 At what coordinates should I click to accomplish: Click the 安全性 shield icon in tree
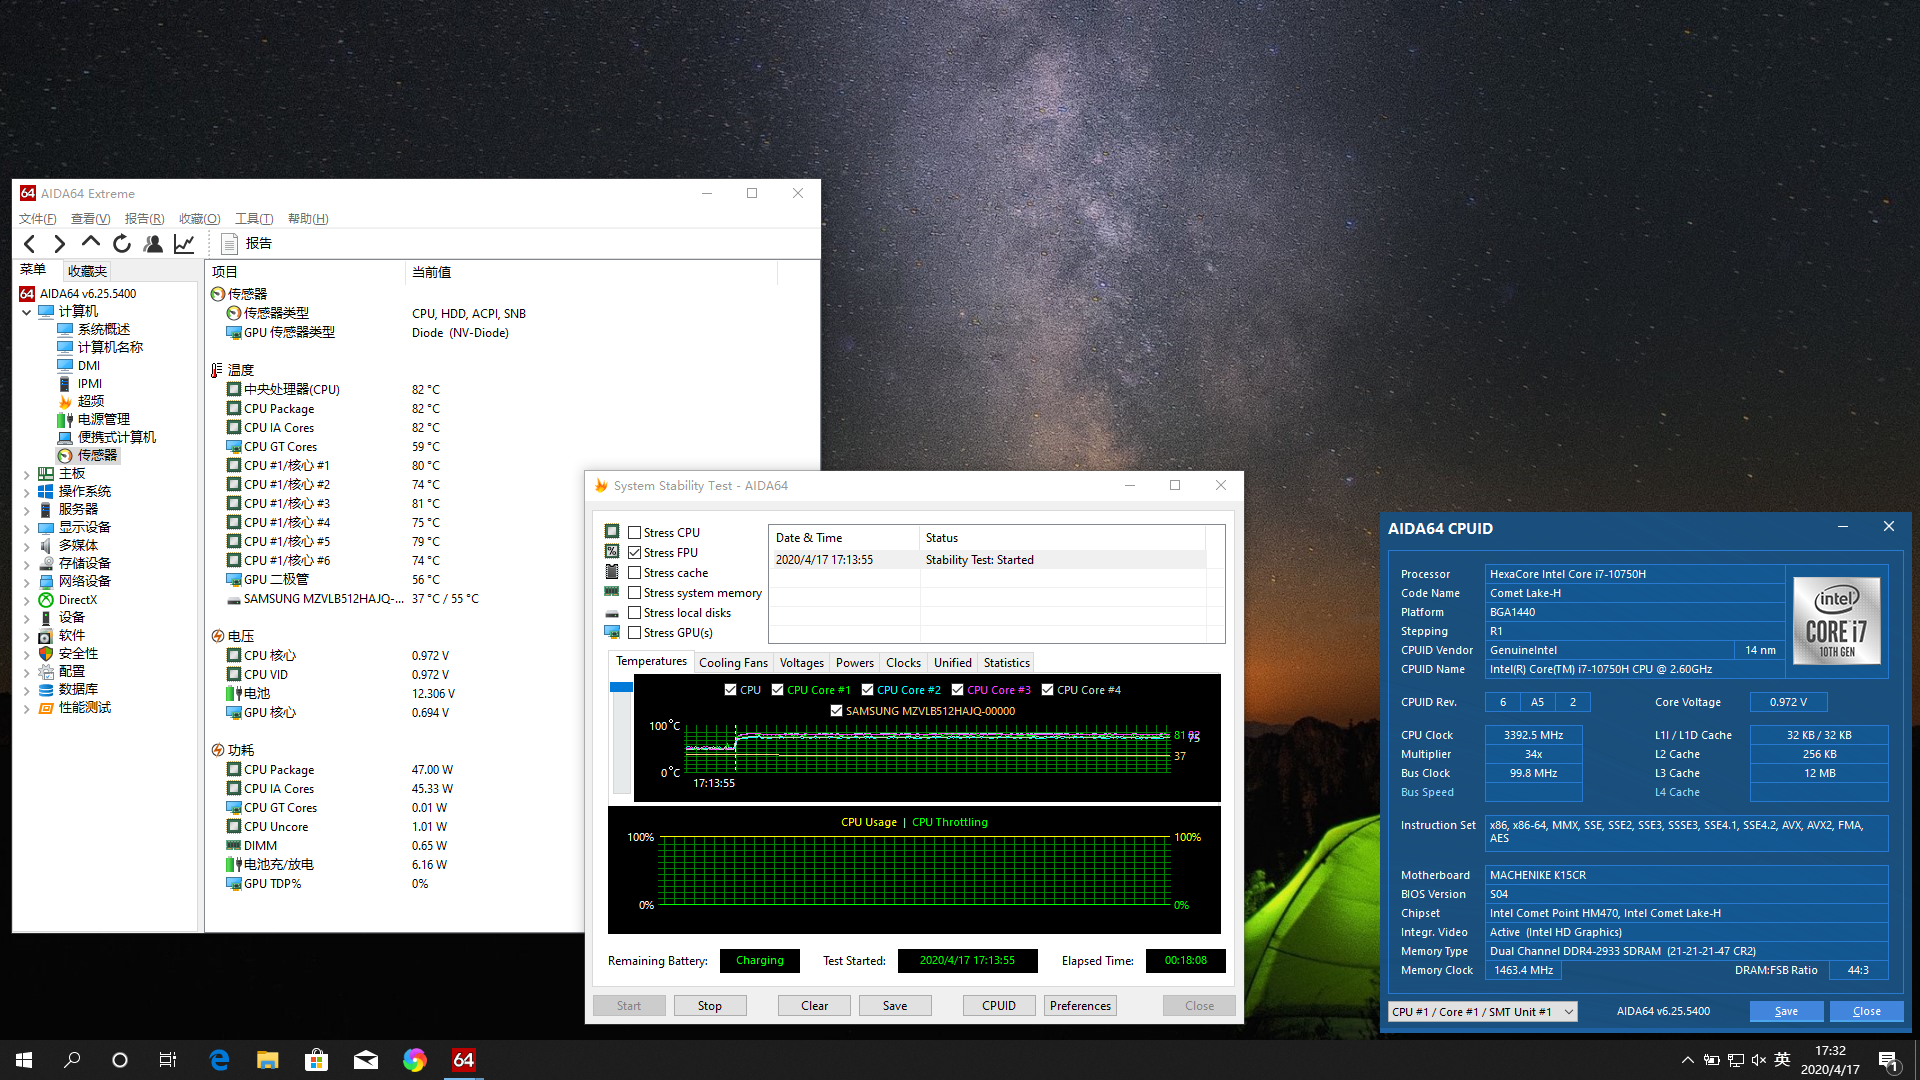click(46, 653)
